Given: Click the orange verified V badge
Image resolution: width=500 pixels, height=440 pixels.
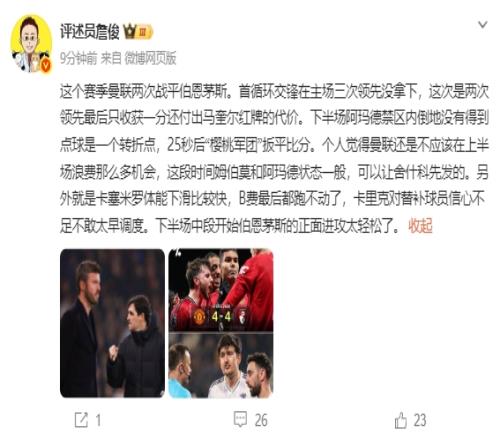Looking at the screenshot, I should pyautogui.click(x=46, y=65).
